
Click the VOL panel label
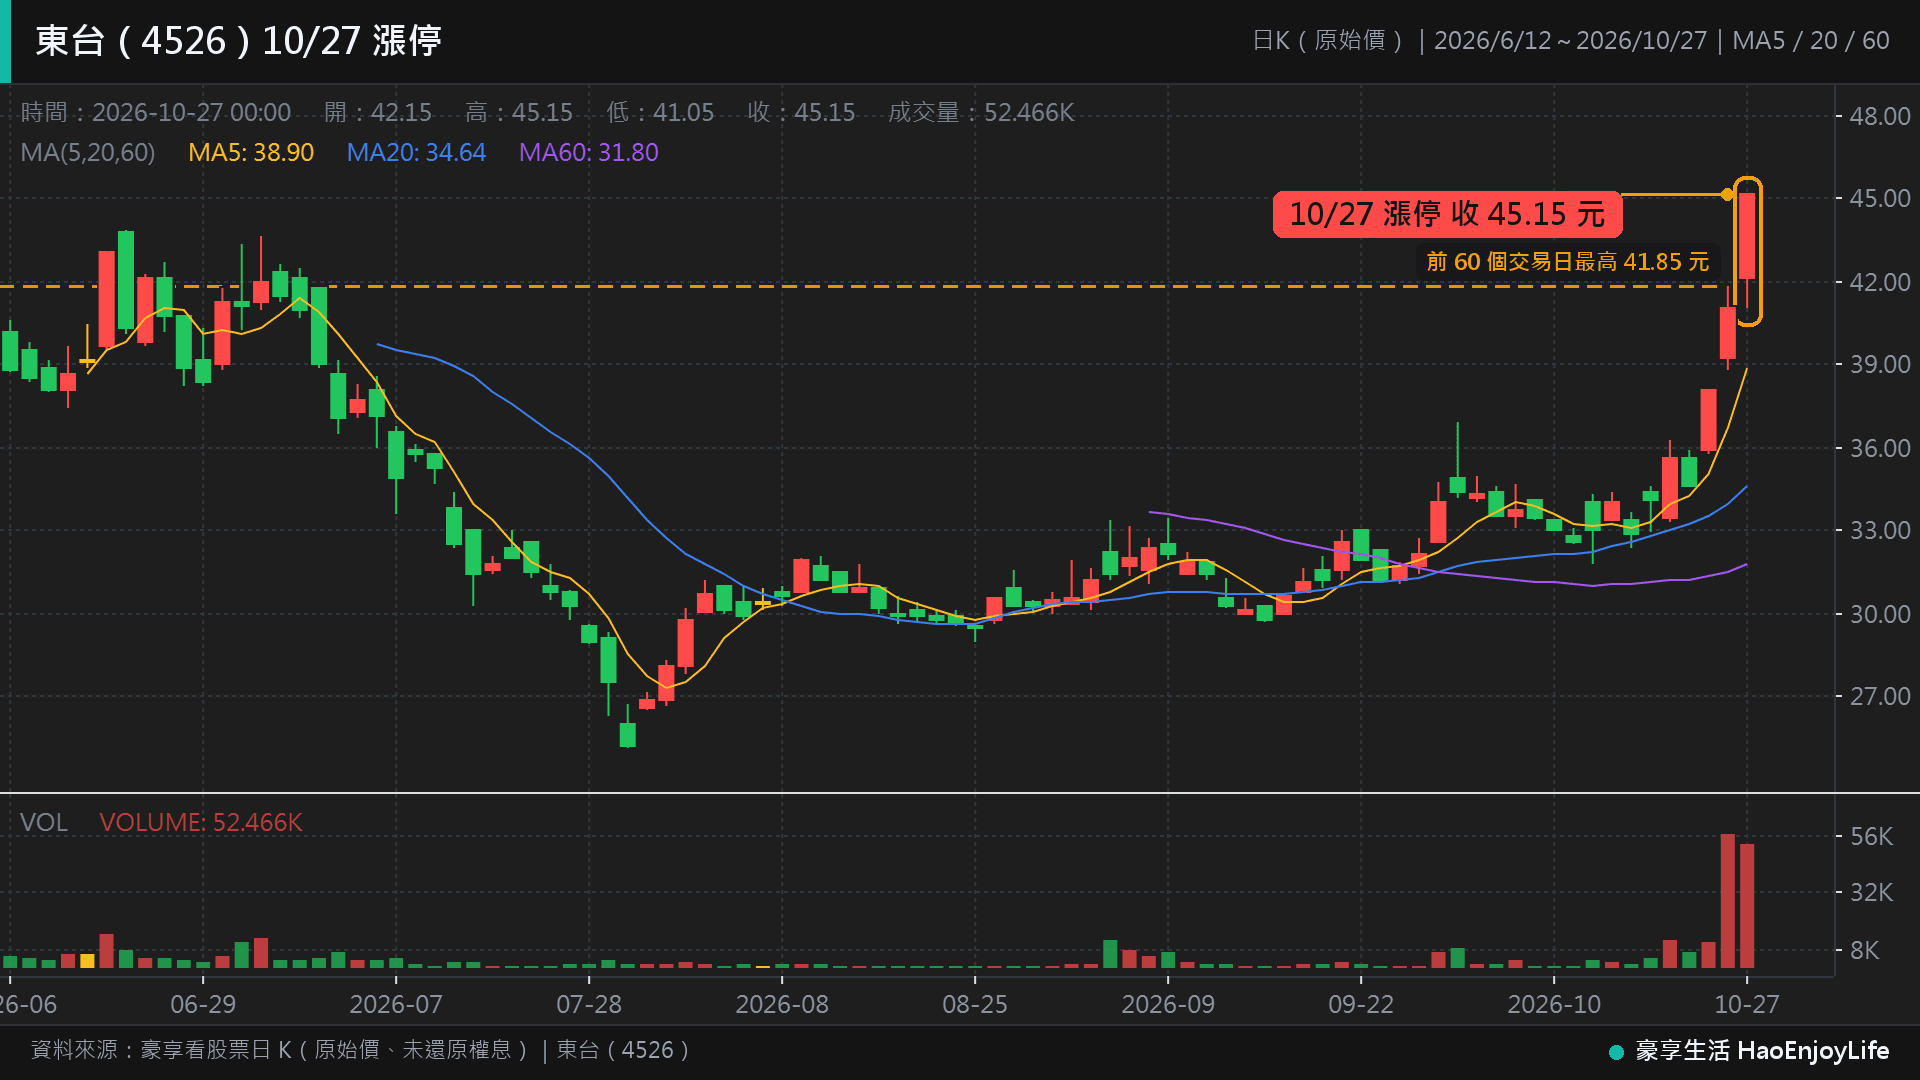click(44, 822)
